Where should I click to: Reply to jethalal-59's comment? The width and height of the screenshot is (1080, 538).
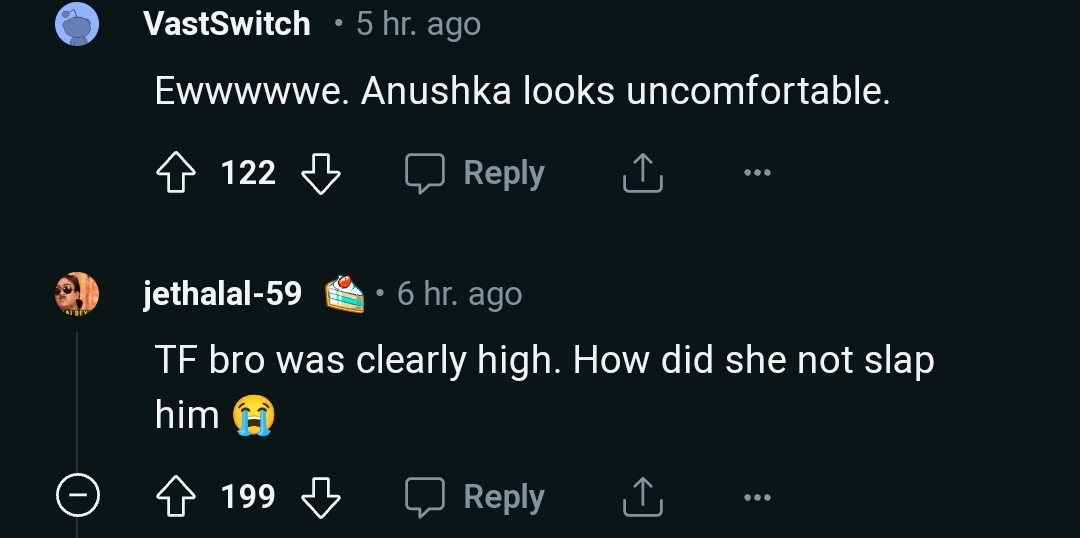coord(475,497)
